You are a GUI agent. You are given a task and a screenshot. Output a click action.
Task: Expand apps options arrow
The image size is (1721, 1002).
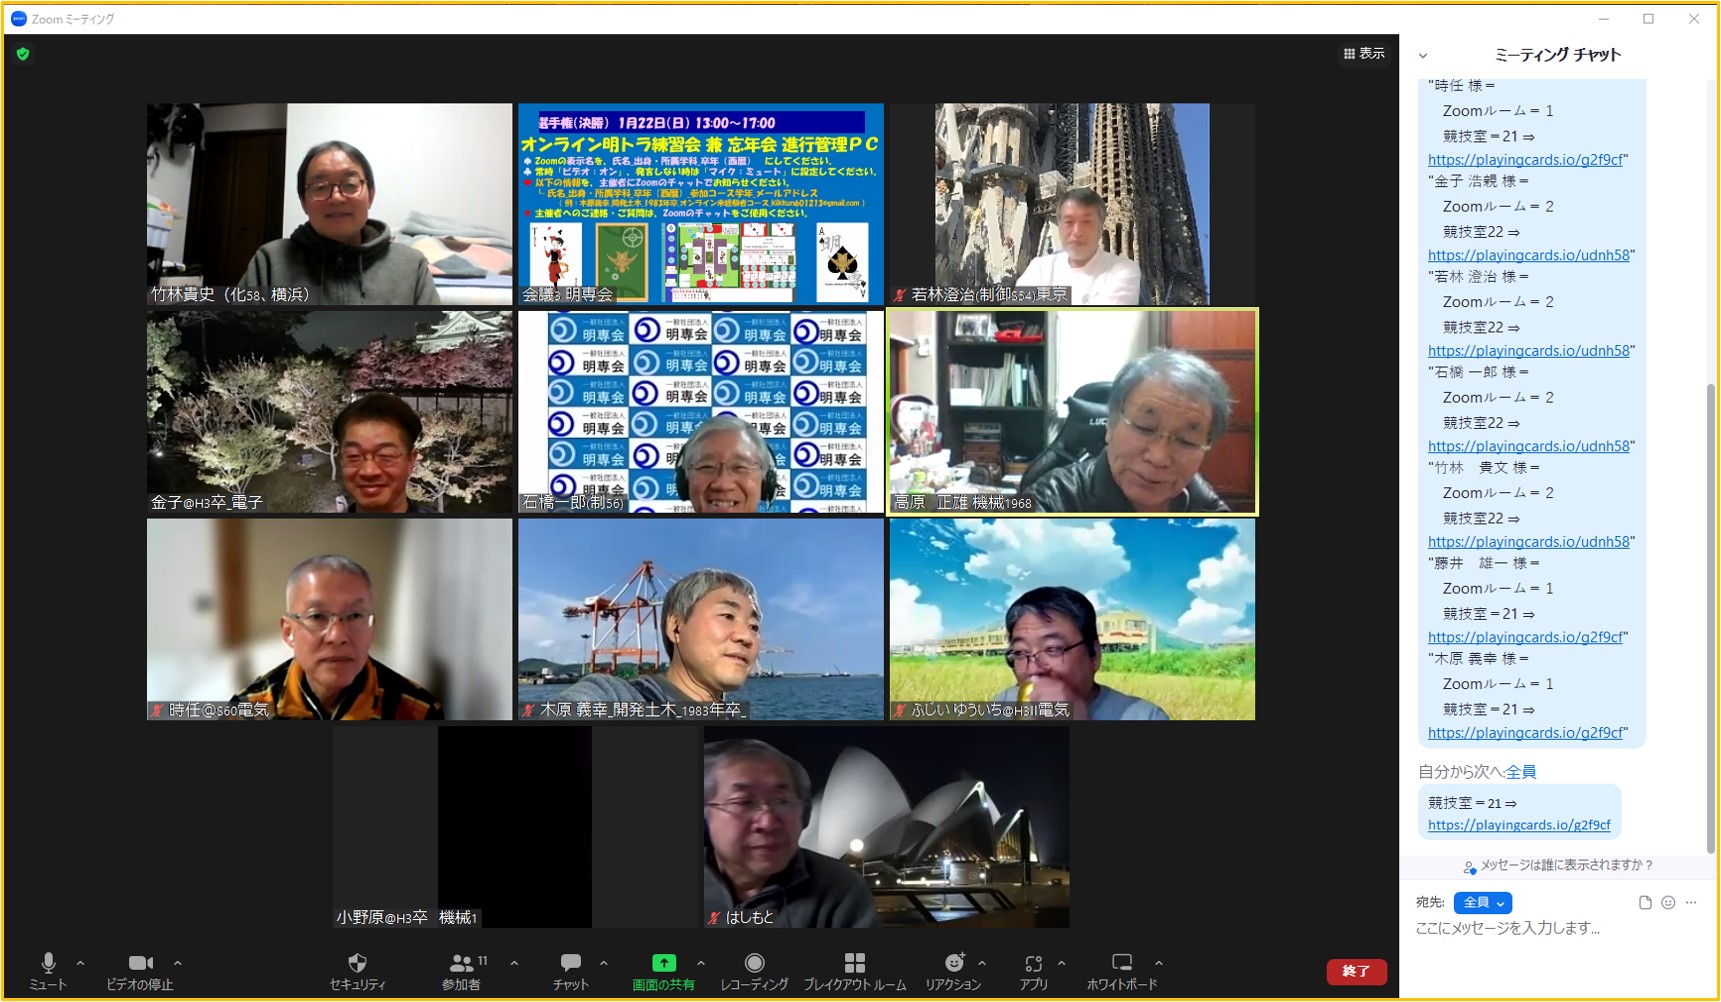(1061, 963)
